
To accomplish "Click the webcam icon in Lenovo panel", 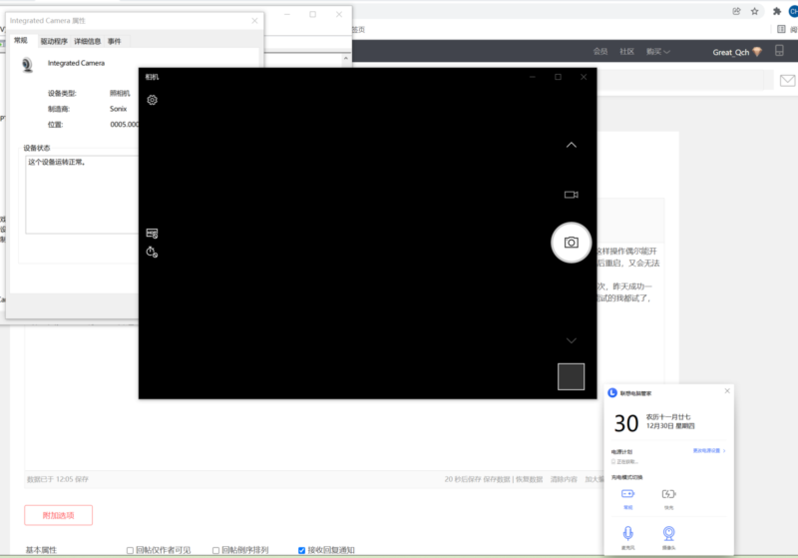I will (668, 533).
